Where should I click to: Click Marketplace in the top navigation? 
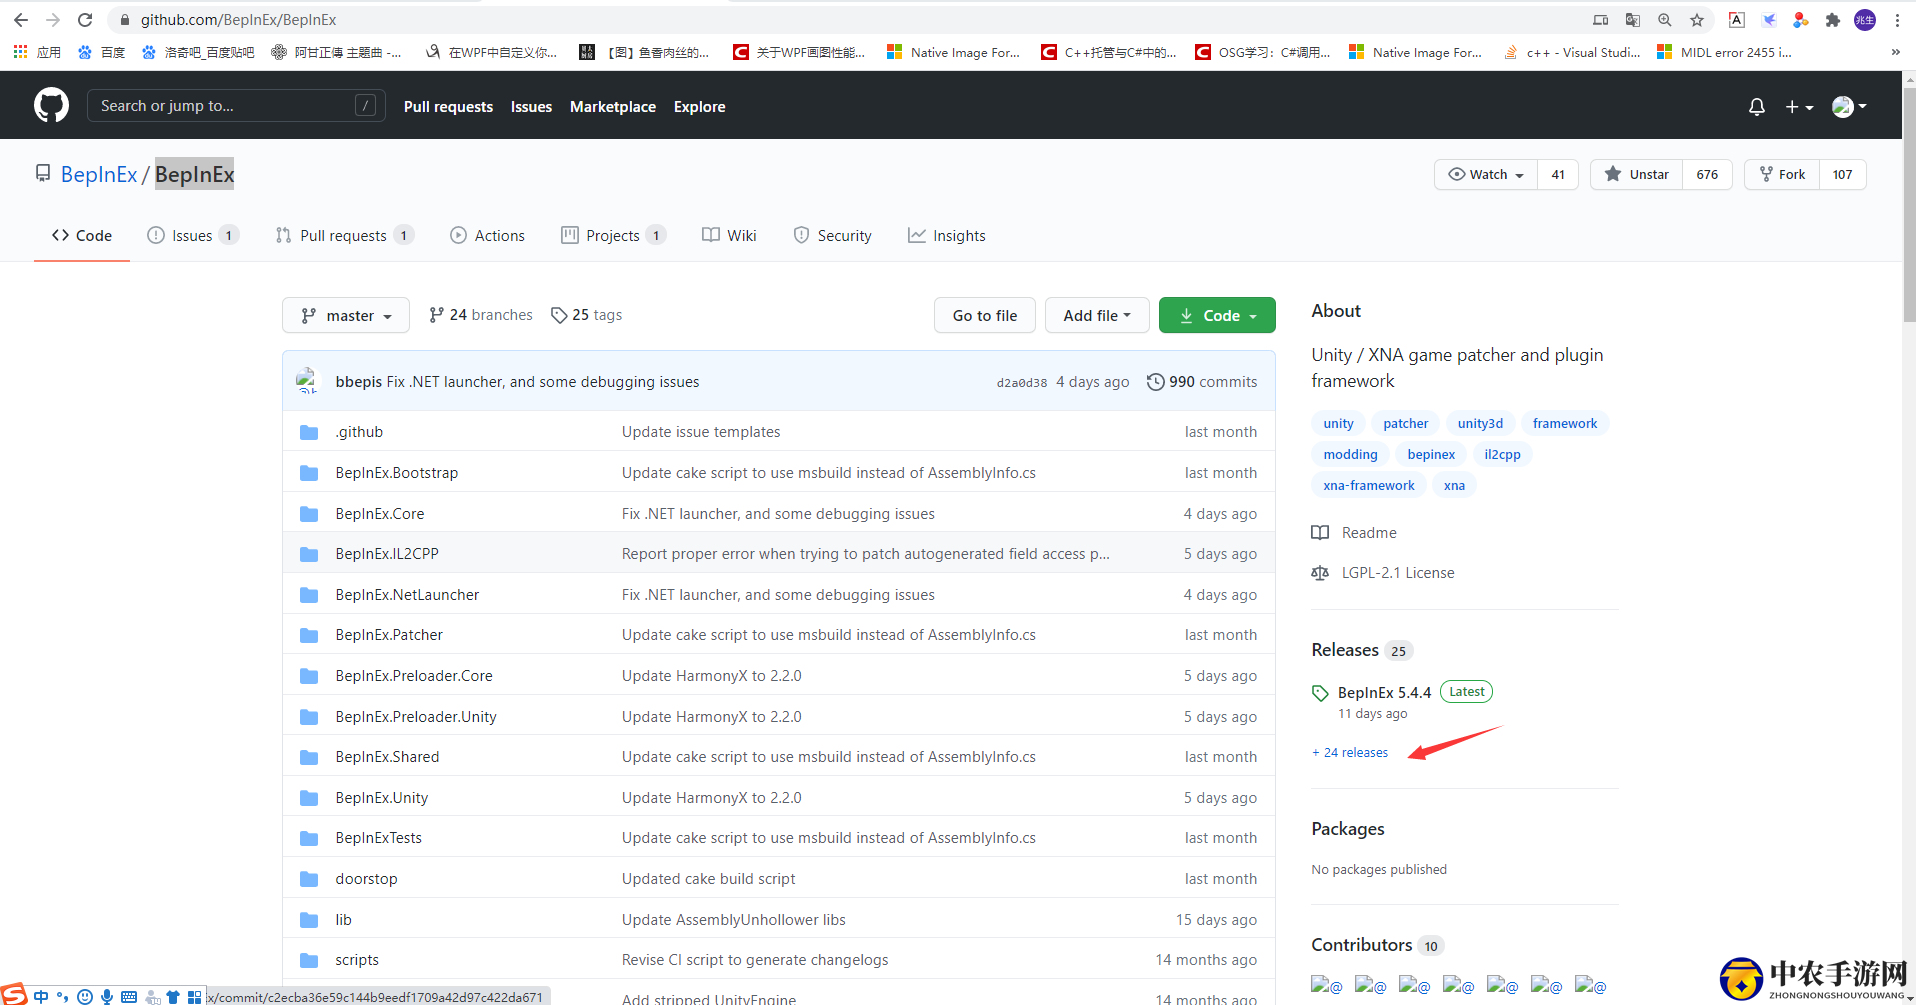[613, 107]
